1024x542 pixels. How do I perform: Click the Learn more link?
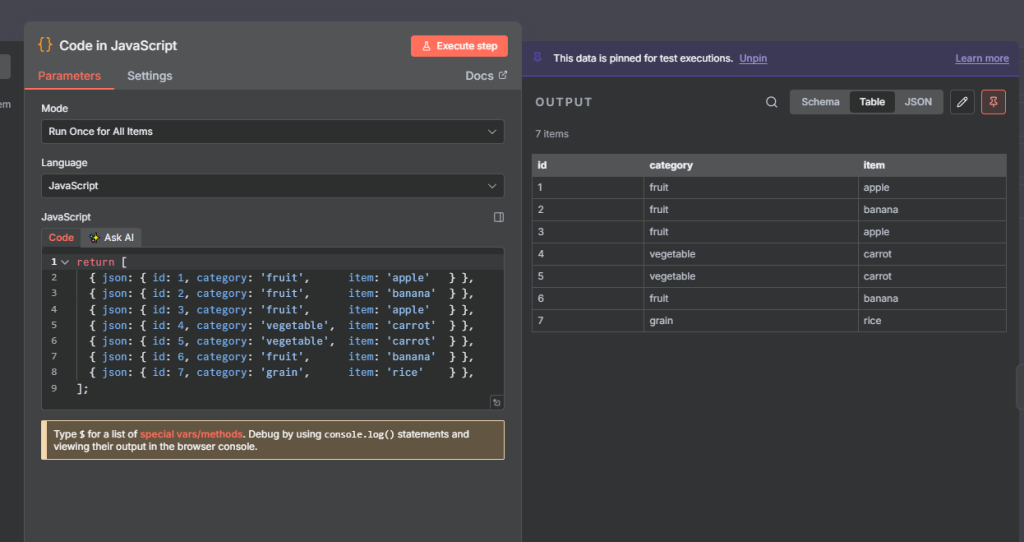coord(982,58)
